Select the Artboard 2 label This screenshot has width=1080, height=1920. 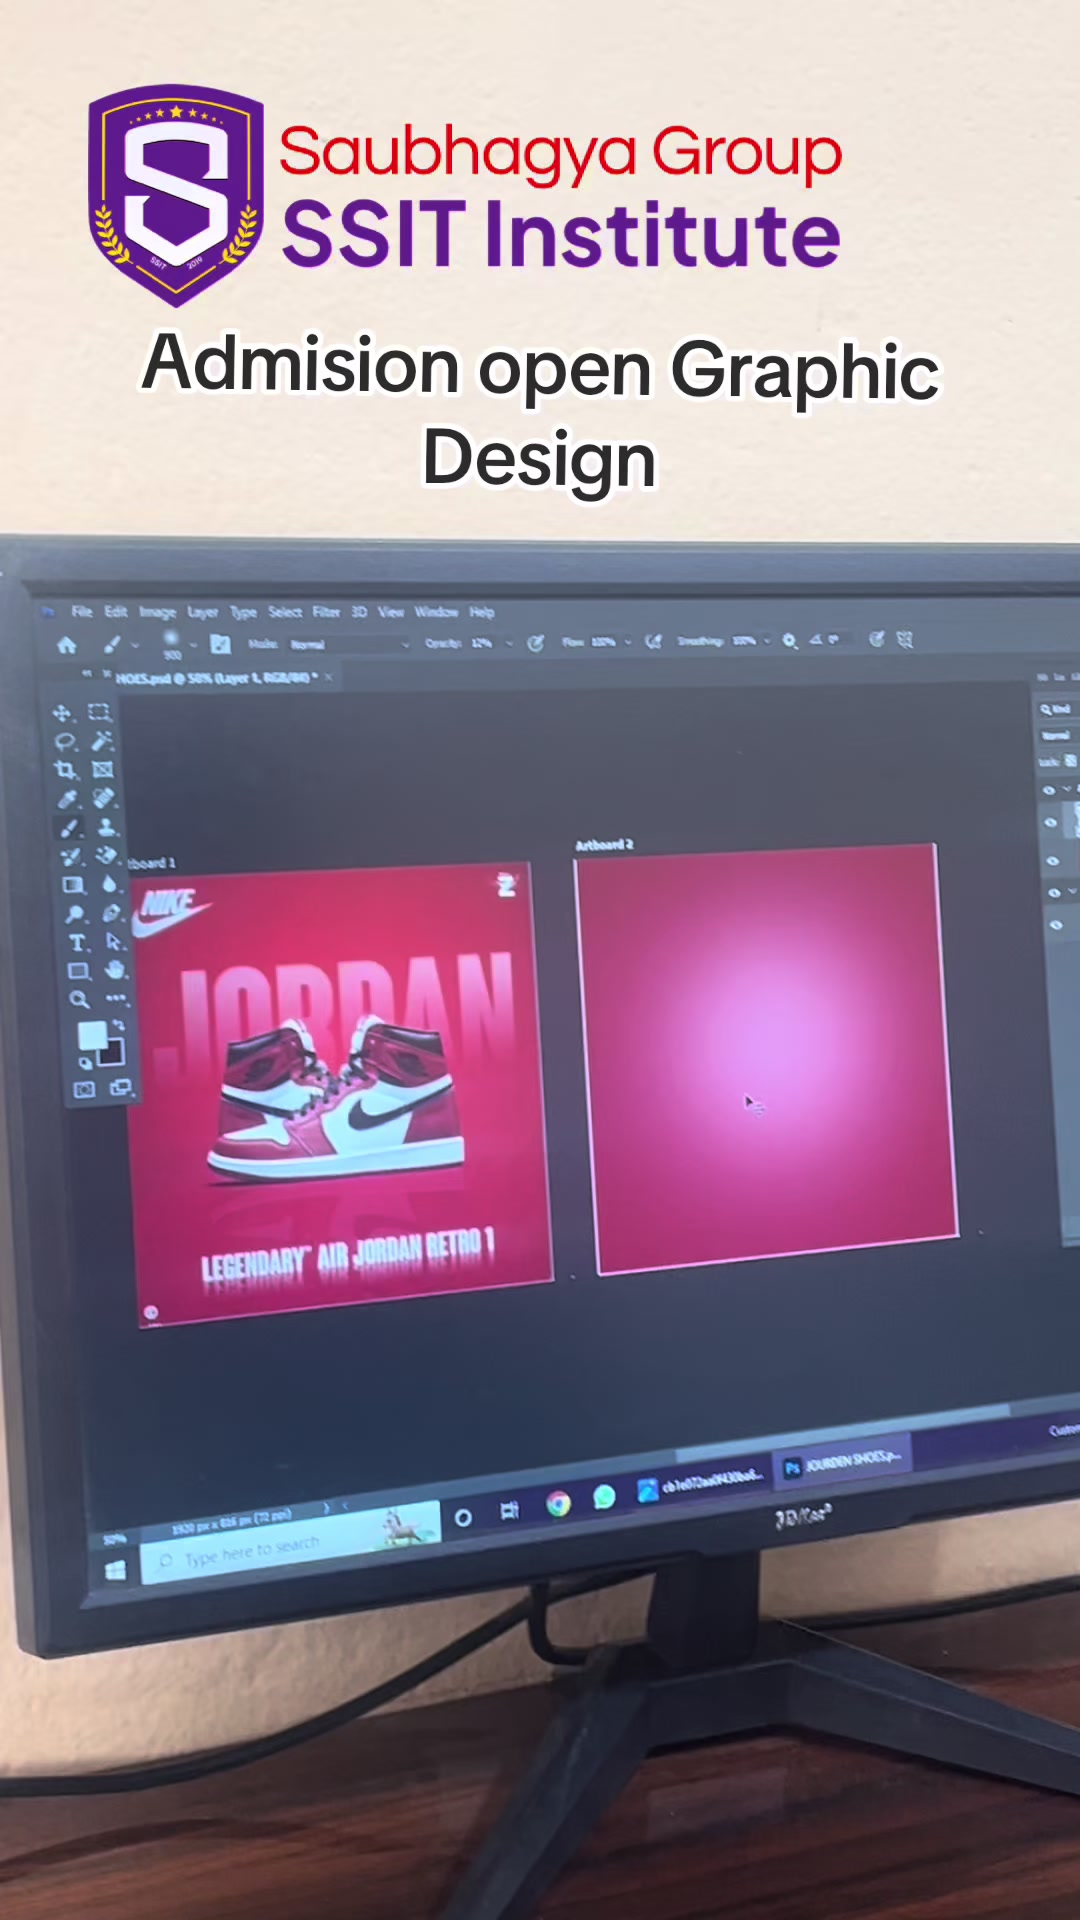[x=604, y=845]
